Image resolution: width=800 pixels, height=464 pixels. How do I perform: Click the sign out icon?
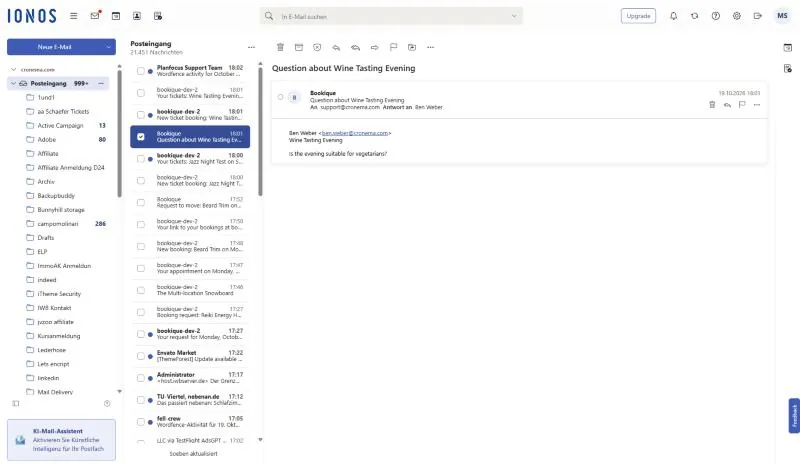[758, 16]
